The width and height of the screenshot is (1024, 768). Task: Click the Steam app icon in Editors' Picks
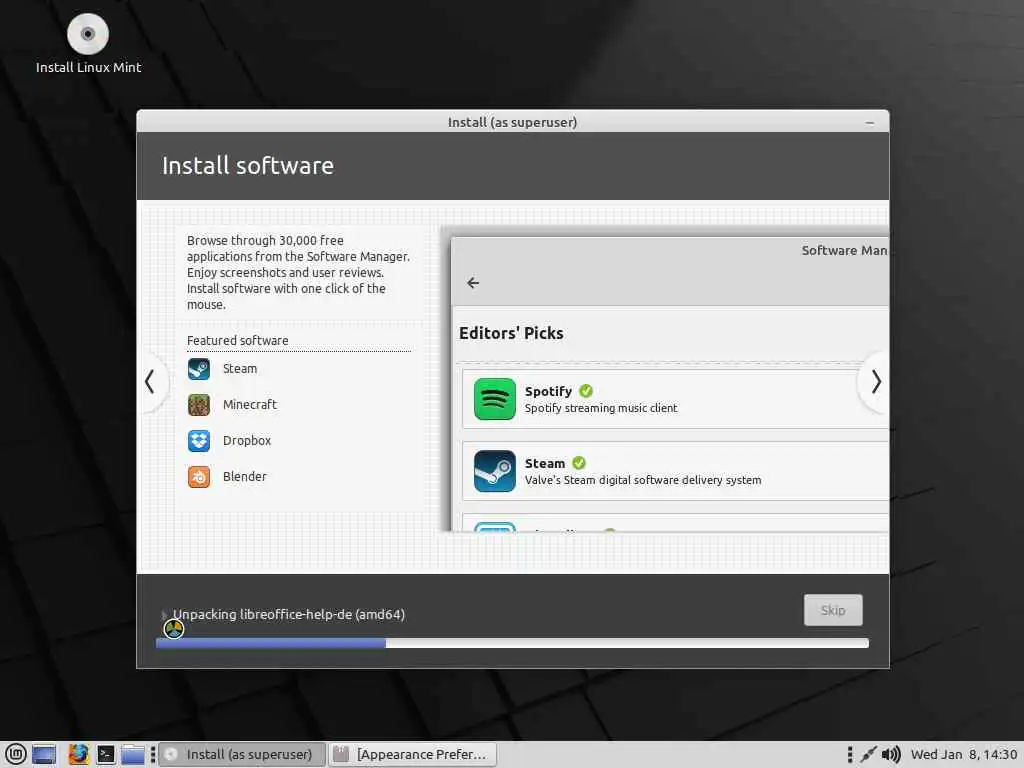[x=494, y=471]
